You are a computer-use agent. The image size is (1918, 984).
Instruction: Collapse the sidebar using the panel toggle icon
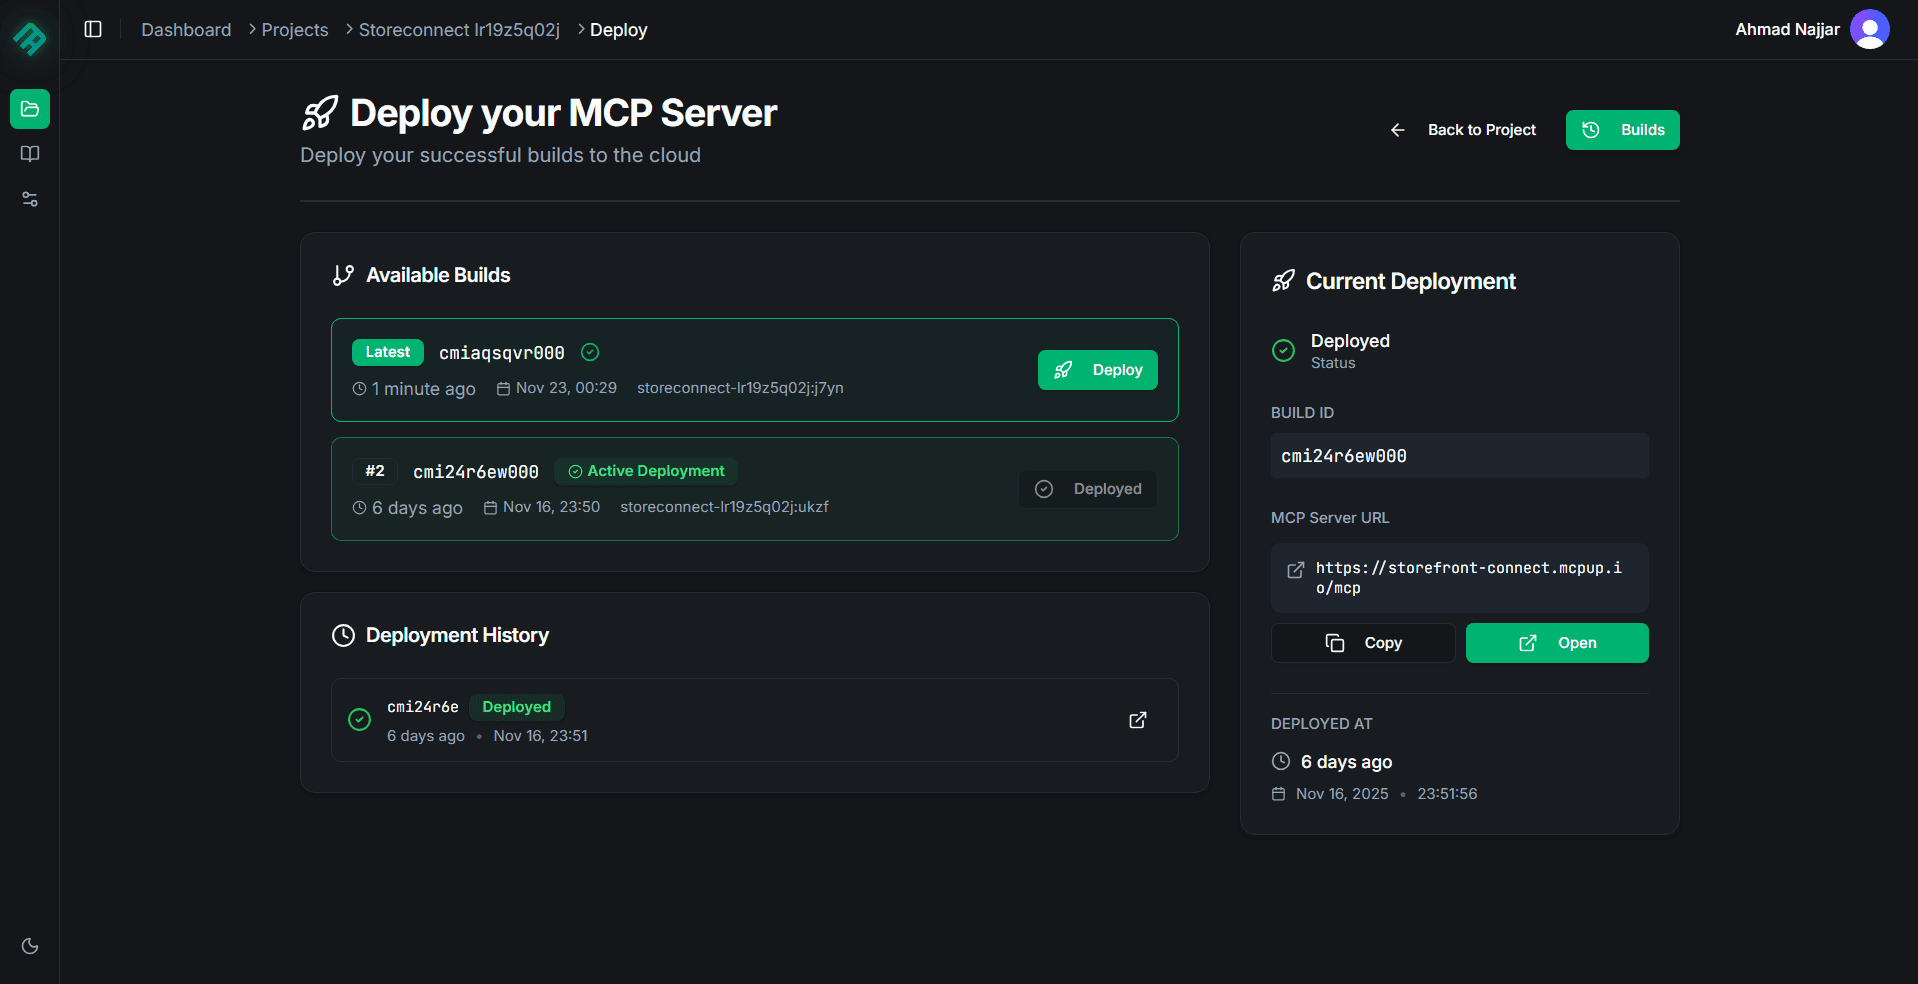tap(92, 29)
